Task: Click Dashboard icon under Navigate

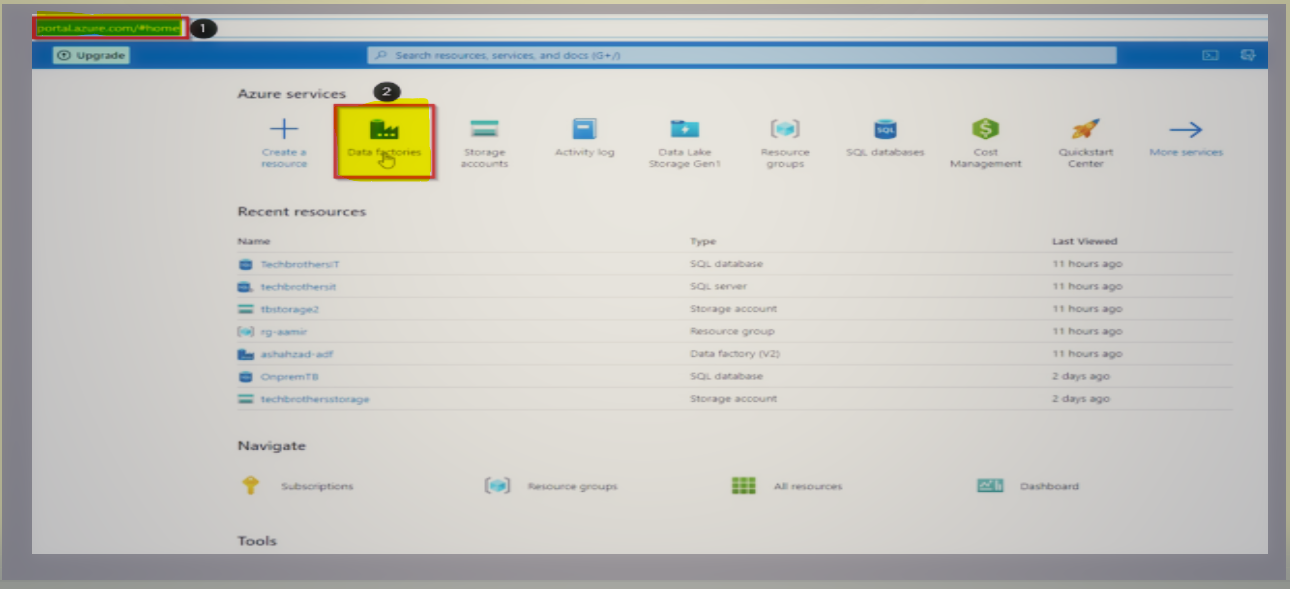Action: pyautogui.click(x=990, y=486)
